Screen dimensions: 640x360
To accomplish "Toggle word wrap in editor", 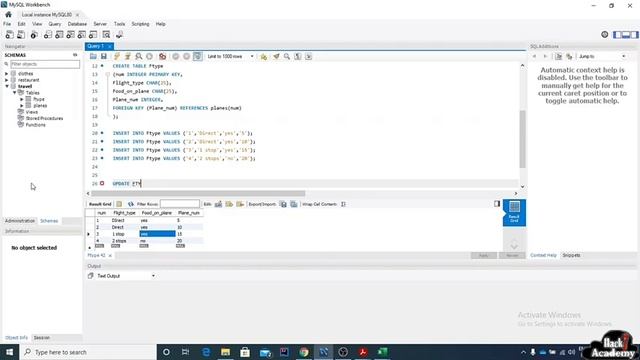I will (309, 56).
